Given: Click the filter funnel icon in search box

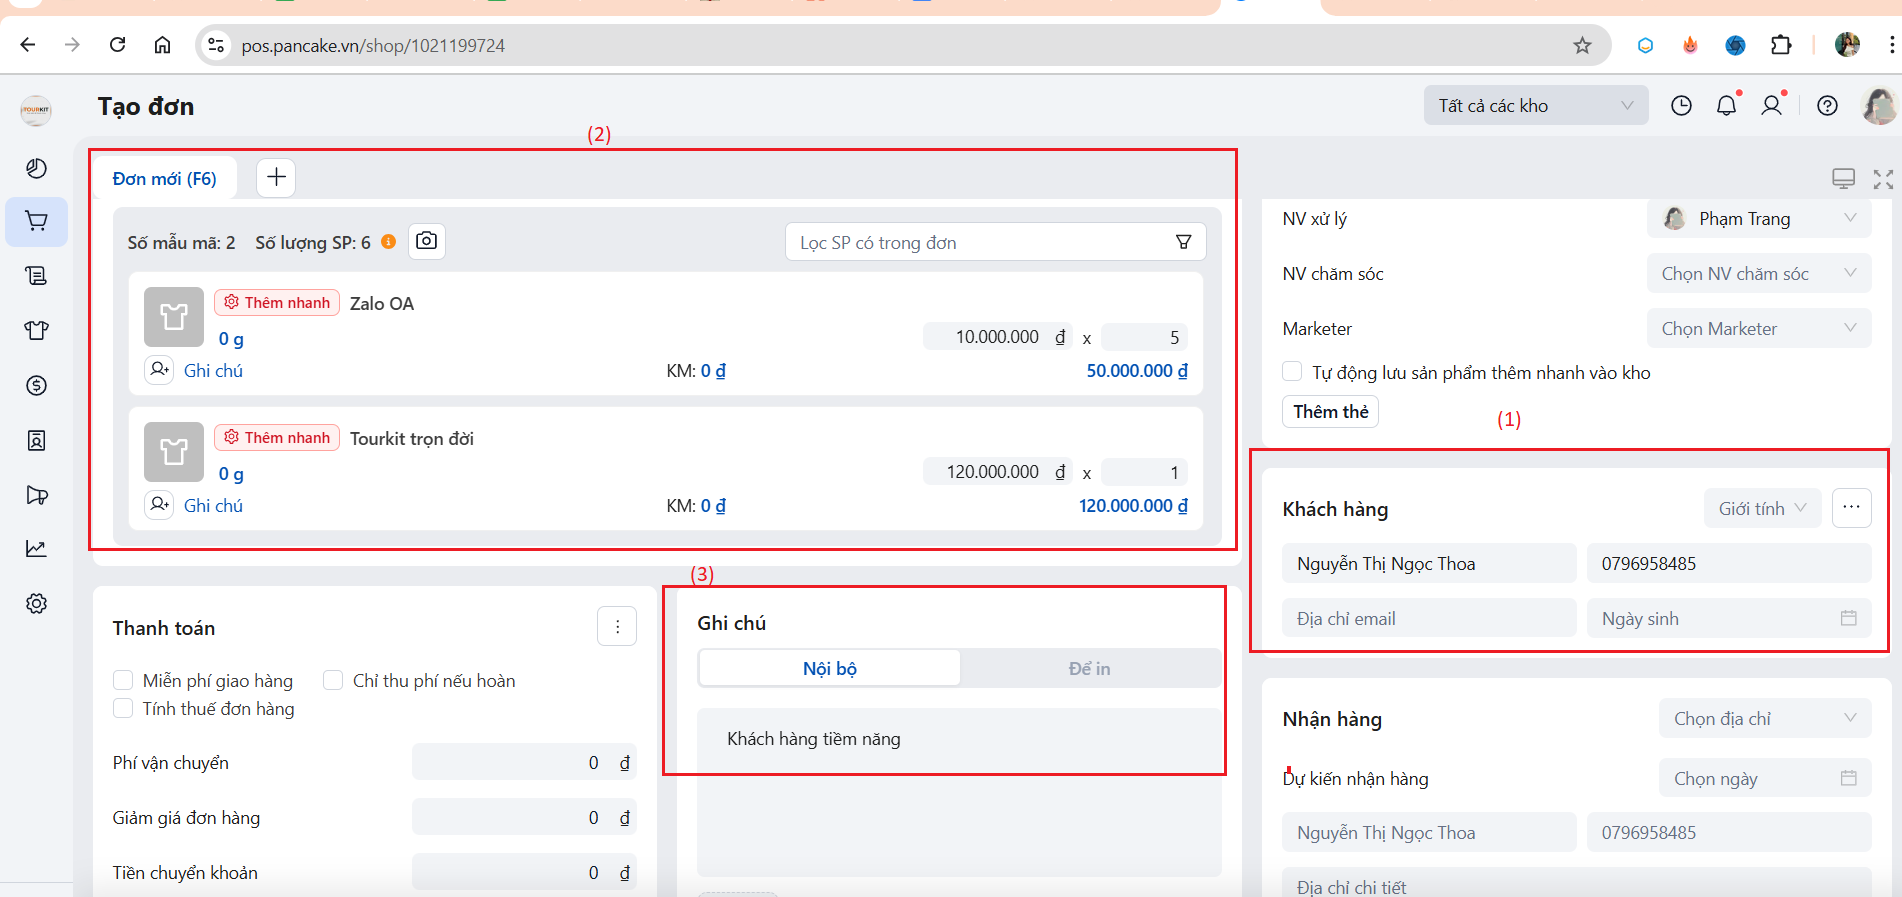Looking at the screenshot, I should click(x=1183, y=242).
